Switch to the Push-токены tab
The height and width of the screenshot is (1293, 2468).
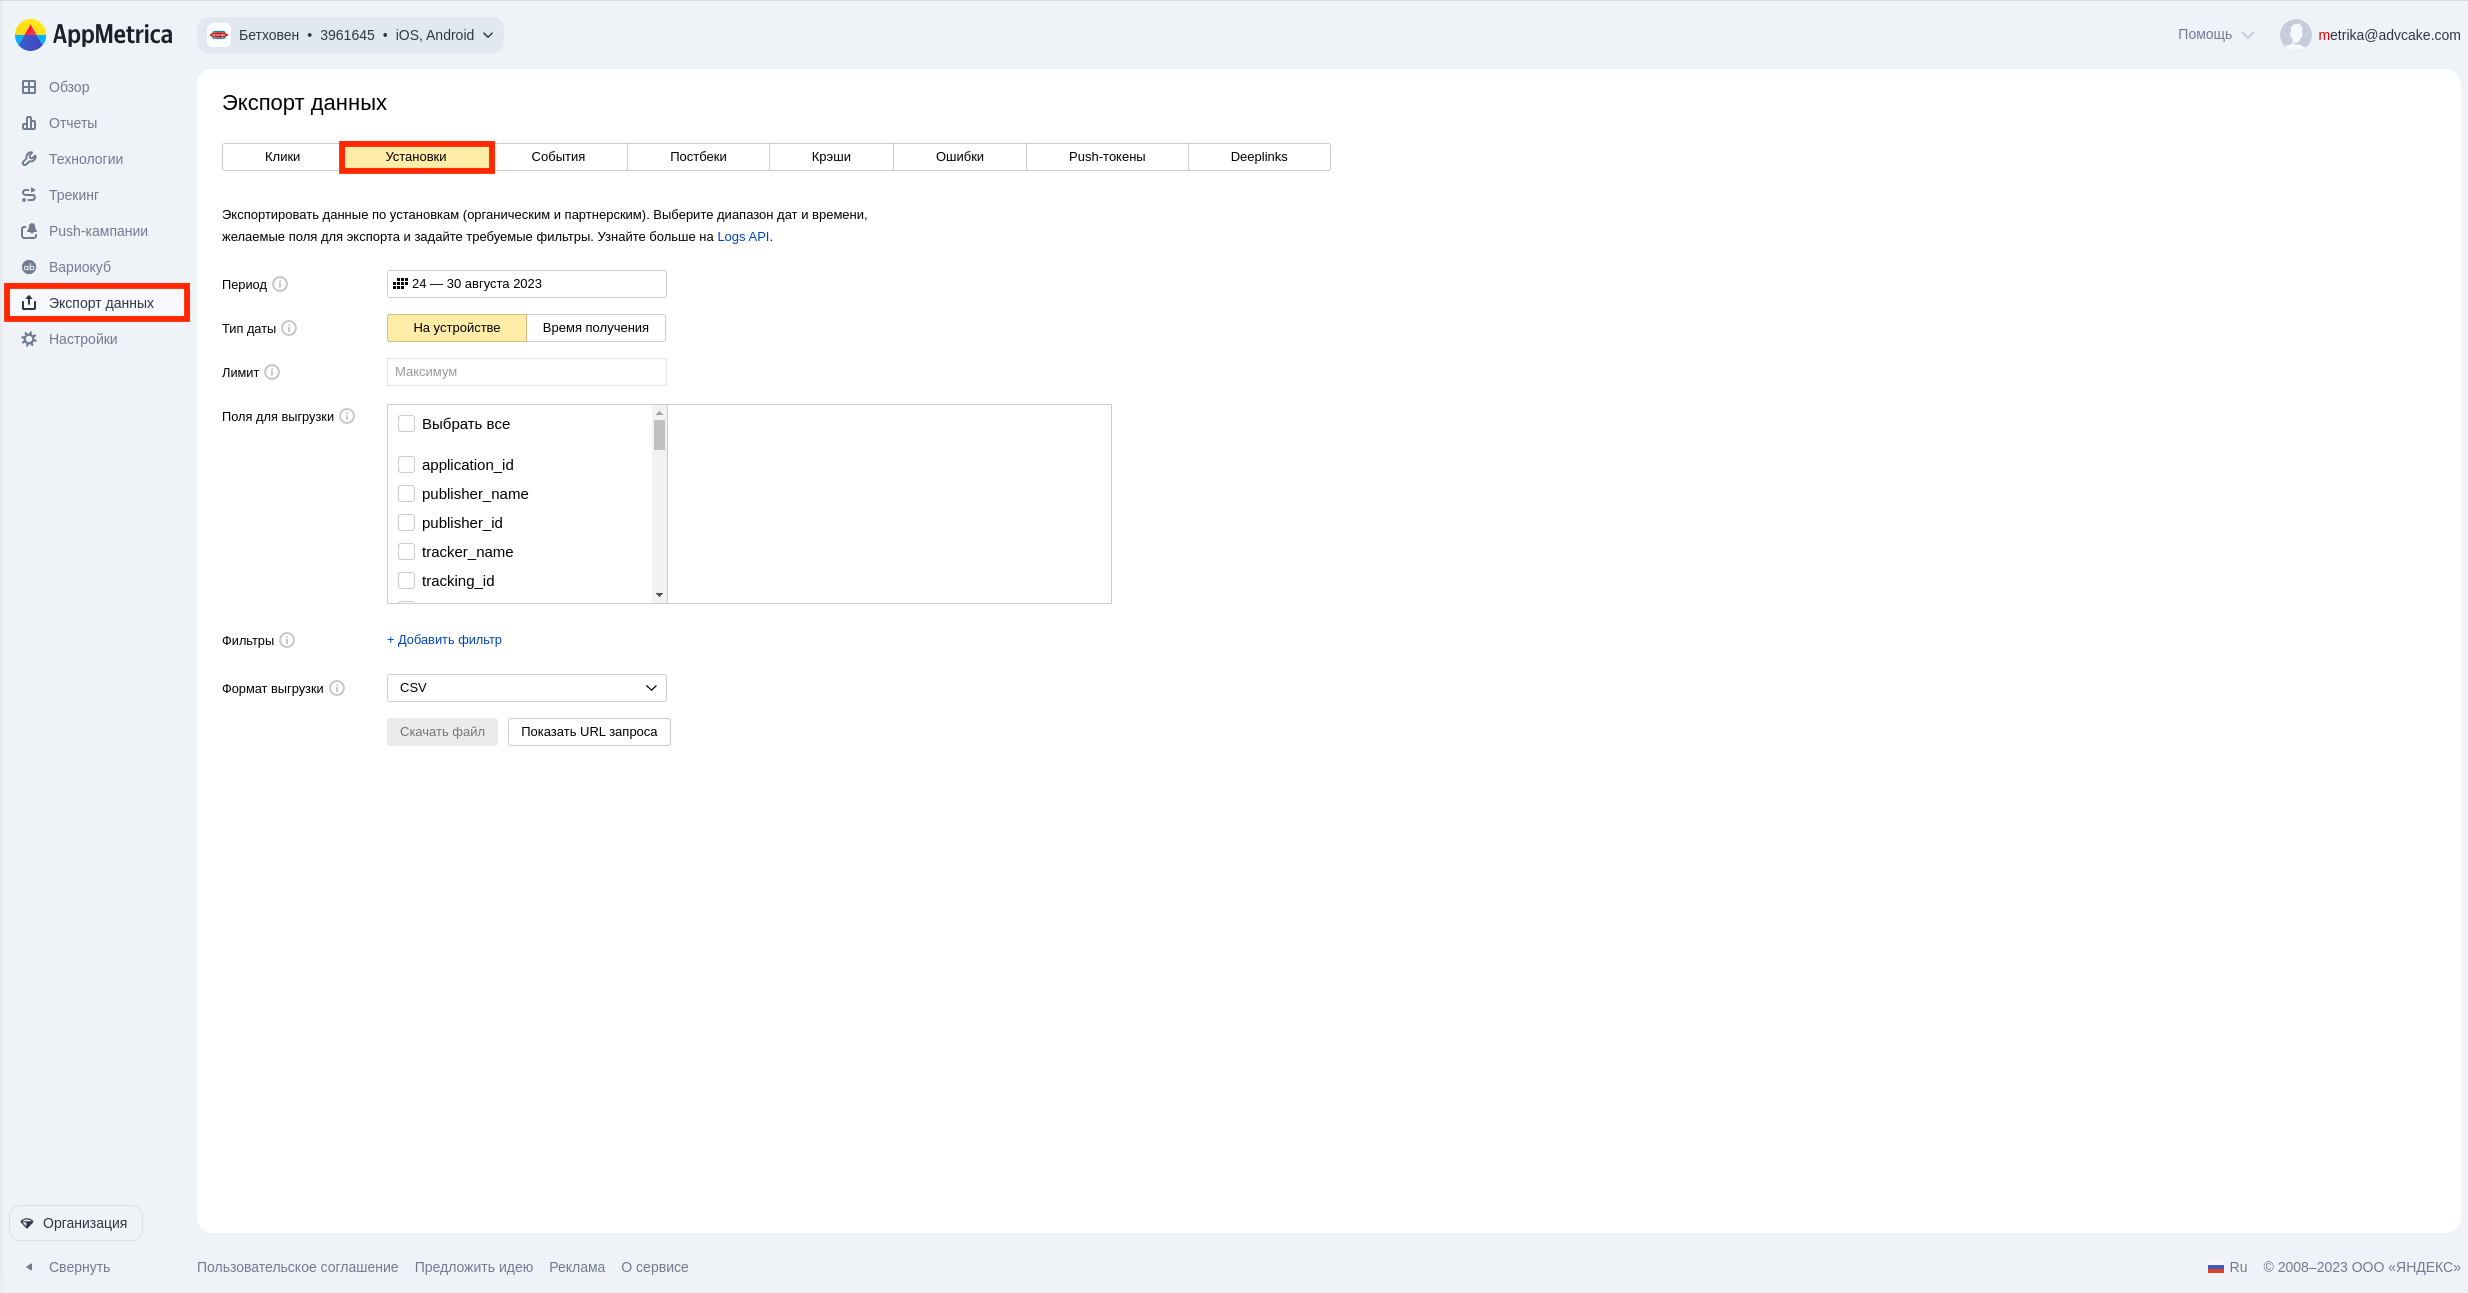[x=1107, y=157]
